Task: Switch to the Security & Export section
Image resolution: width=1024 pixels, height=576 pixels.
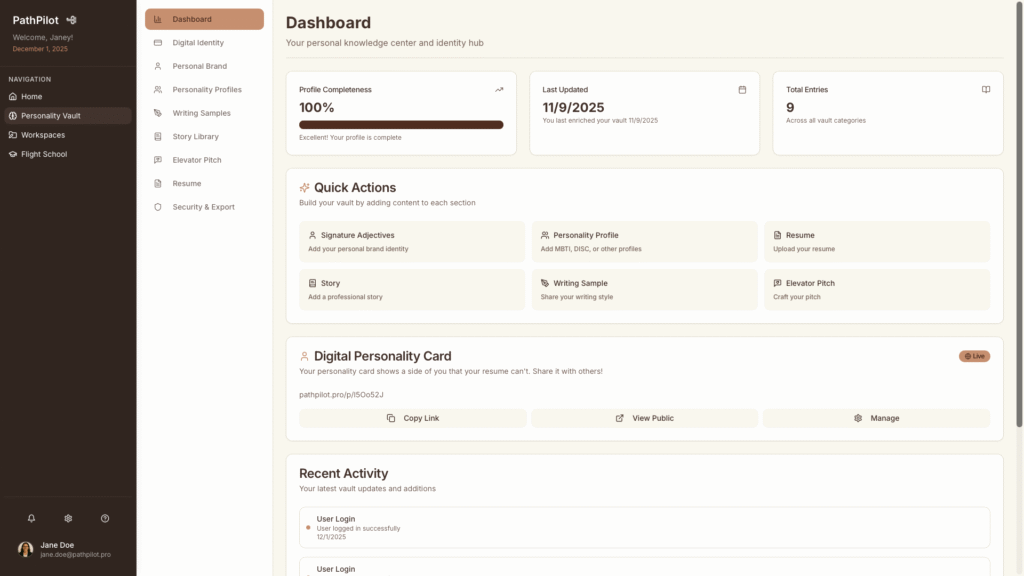Action: [204, 207]
